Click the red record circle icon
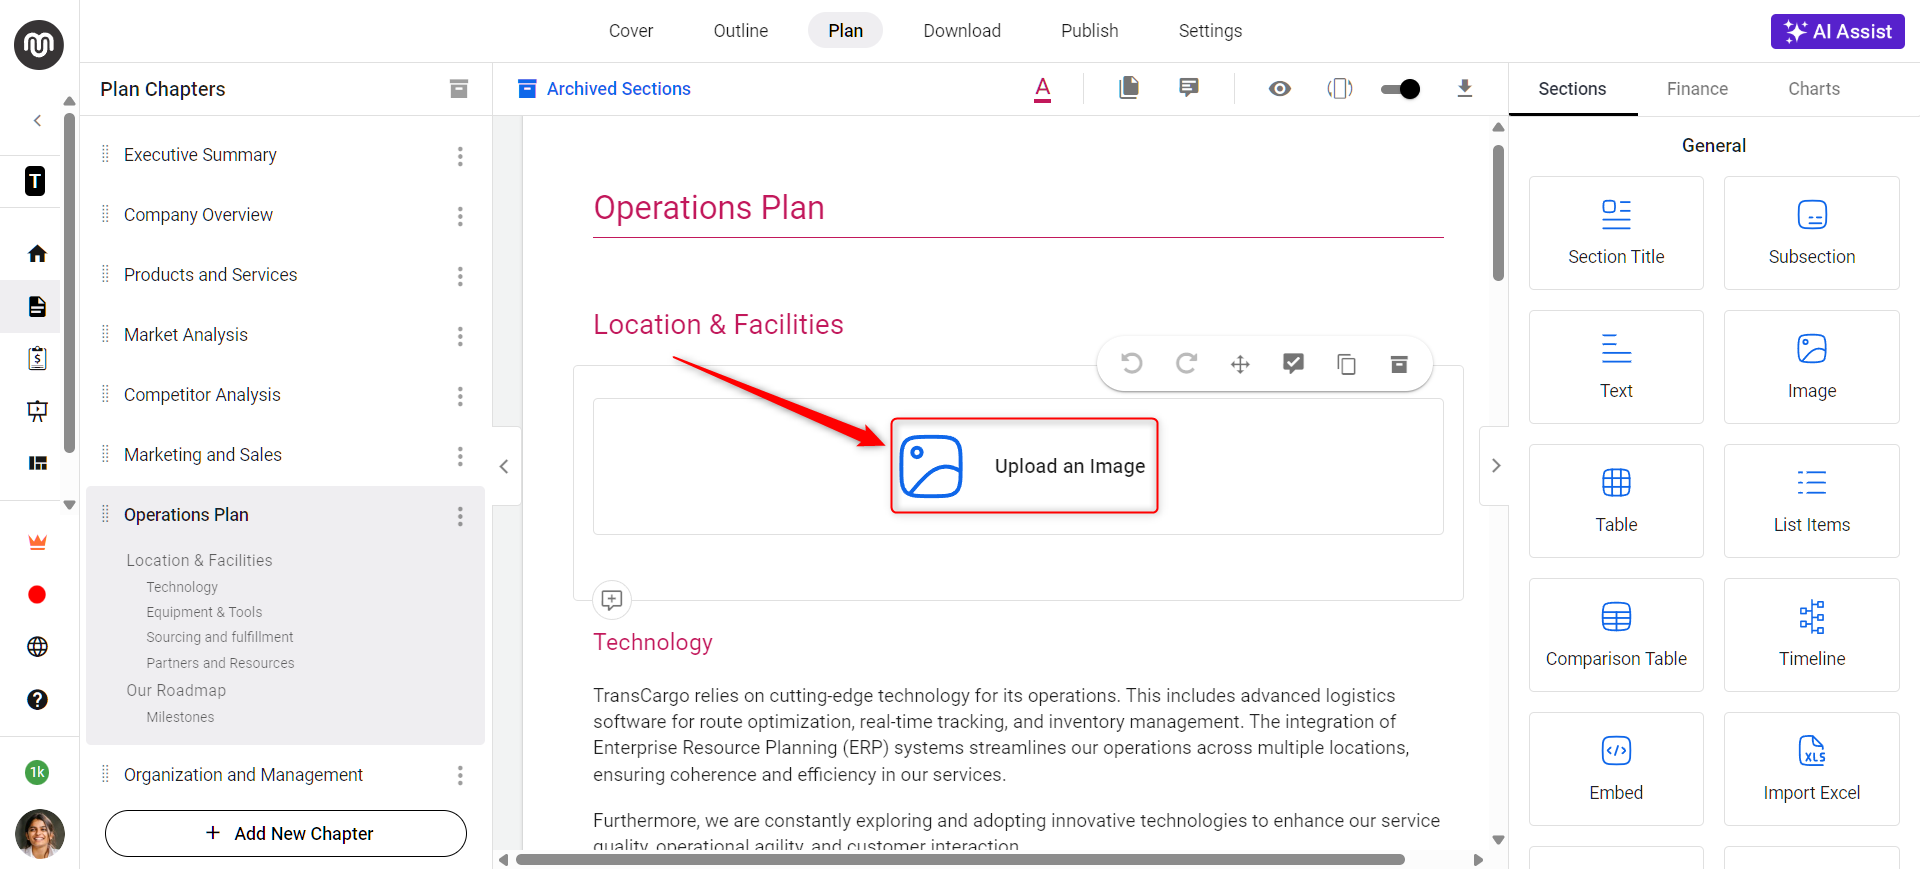 click(x=37, y=595)
